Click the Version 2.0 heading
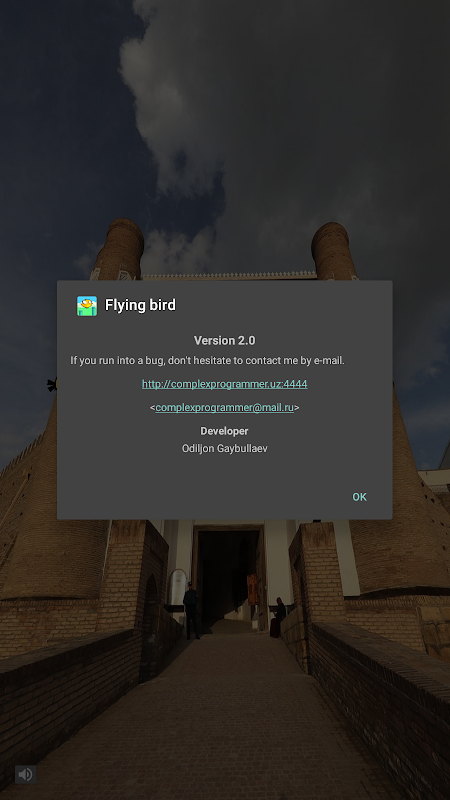Viewport: 450px width, 800px height. coord(224,340)
